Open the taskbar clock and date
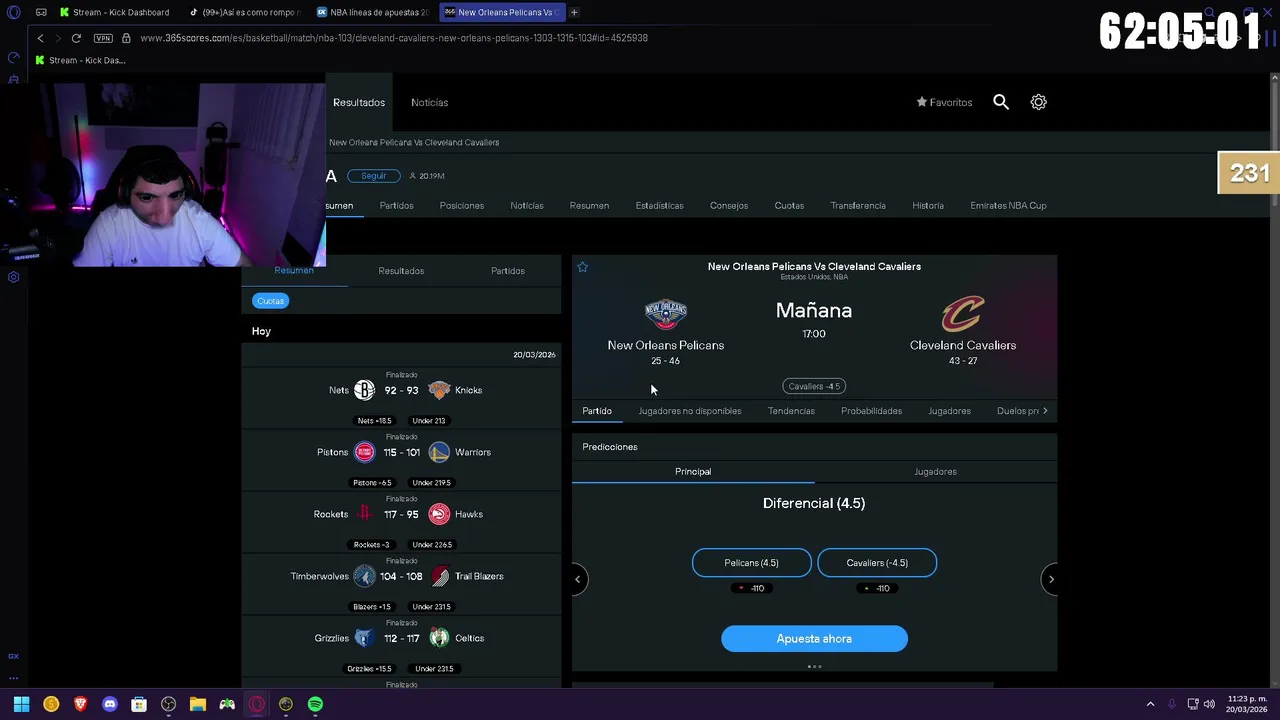Image resolution: width=1280 pixels, height=720 pixels. pos(1248,704)
